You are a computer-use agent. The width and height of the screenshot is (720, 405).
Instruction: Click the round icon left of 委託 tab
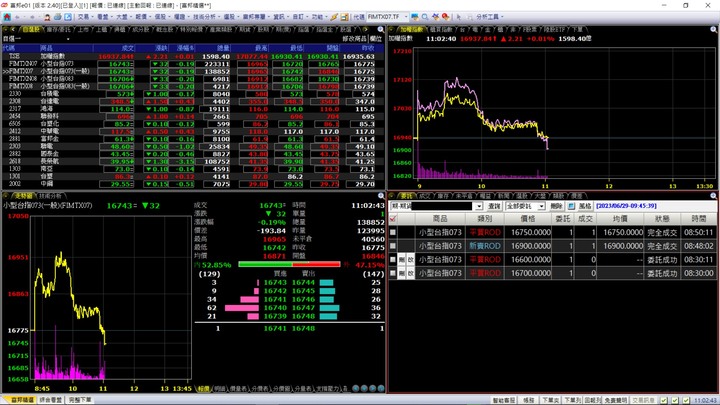coord(392,196)
